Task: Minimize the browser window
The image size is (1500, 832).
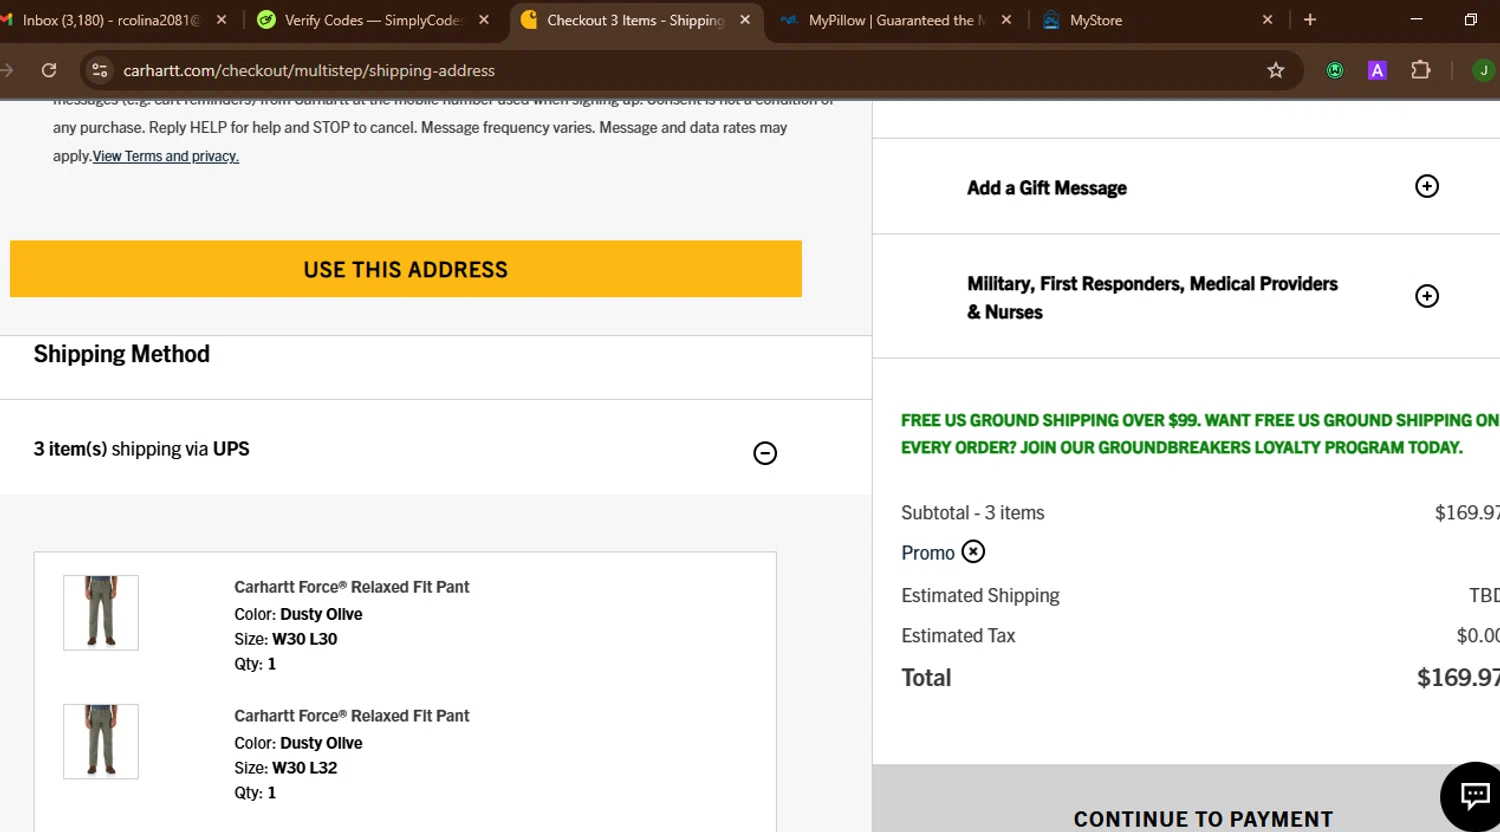Action: click(1416, 20)
